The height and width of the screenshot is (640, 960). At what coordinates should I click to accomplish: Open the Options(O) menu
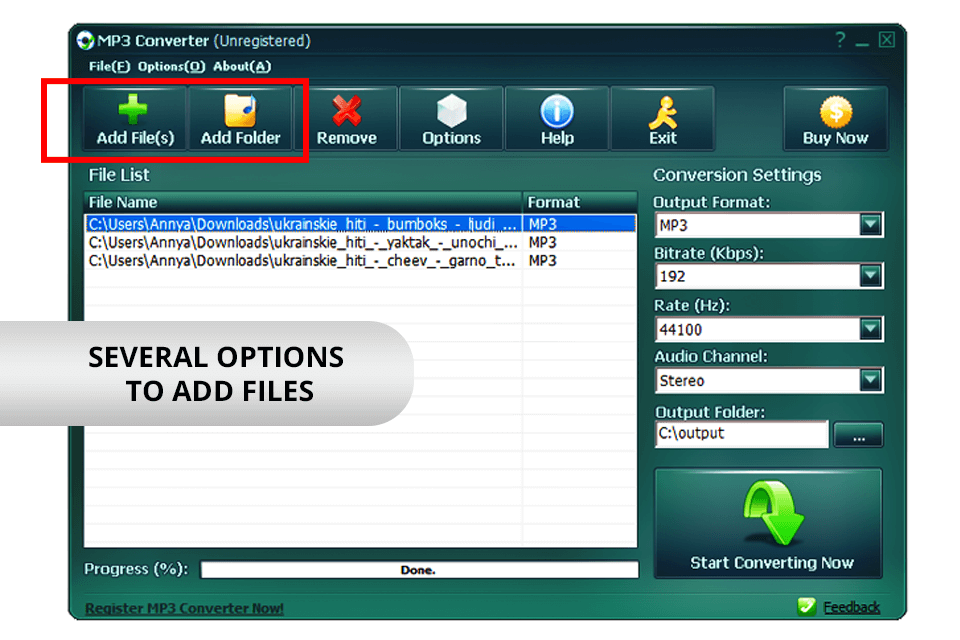pyautogui.click(x=171, y=66)
